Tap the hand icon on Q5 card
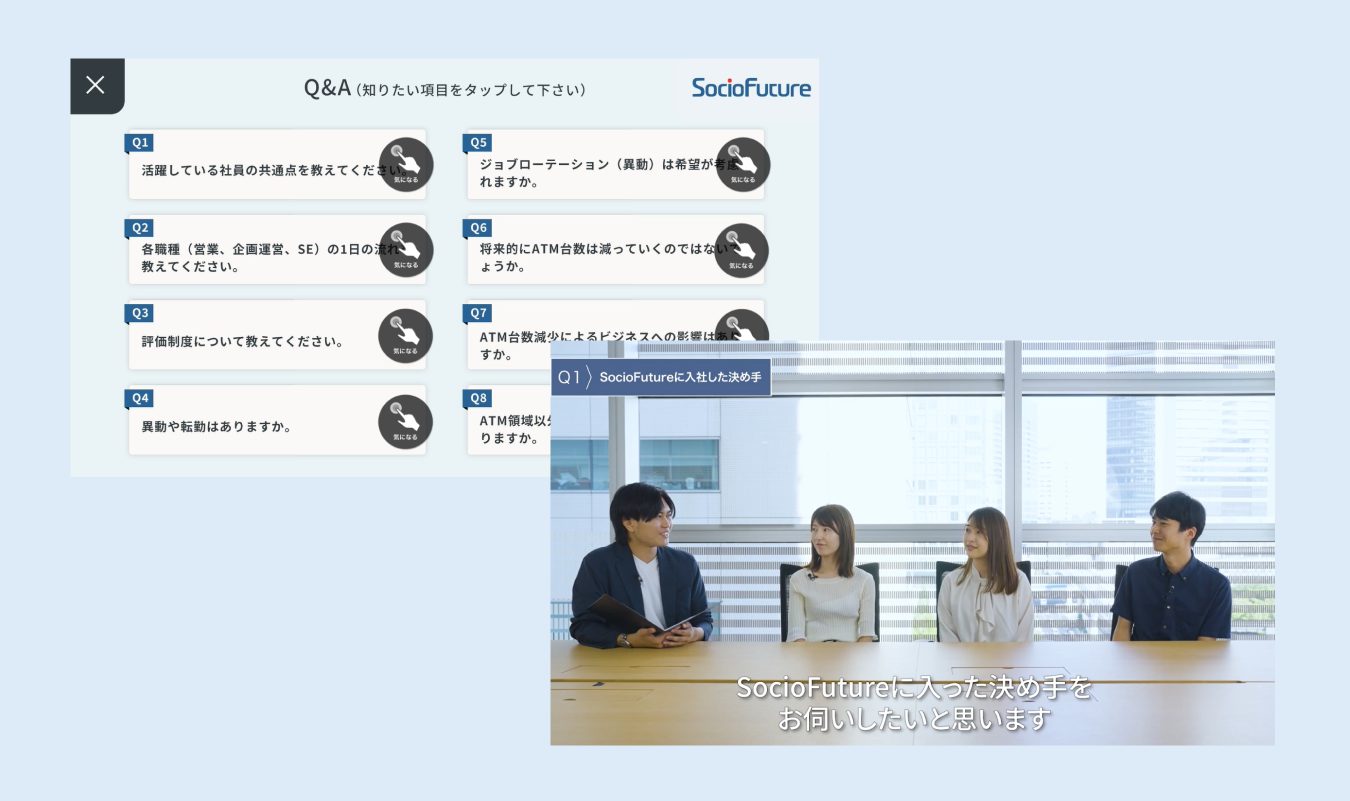1350x801 pixels. pyautogui.click(x=743, y=164)
